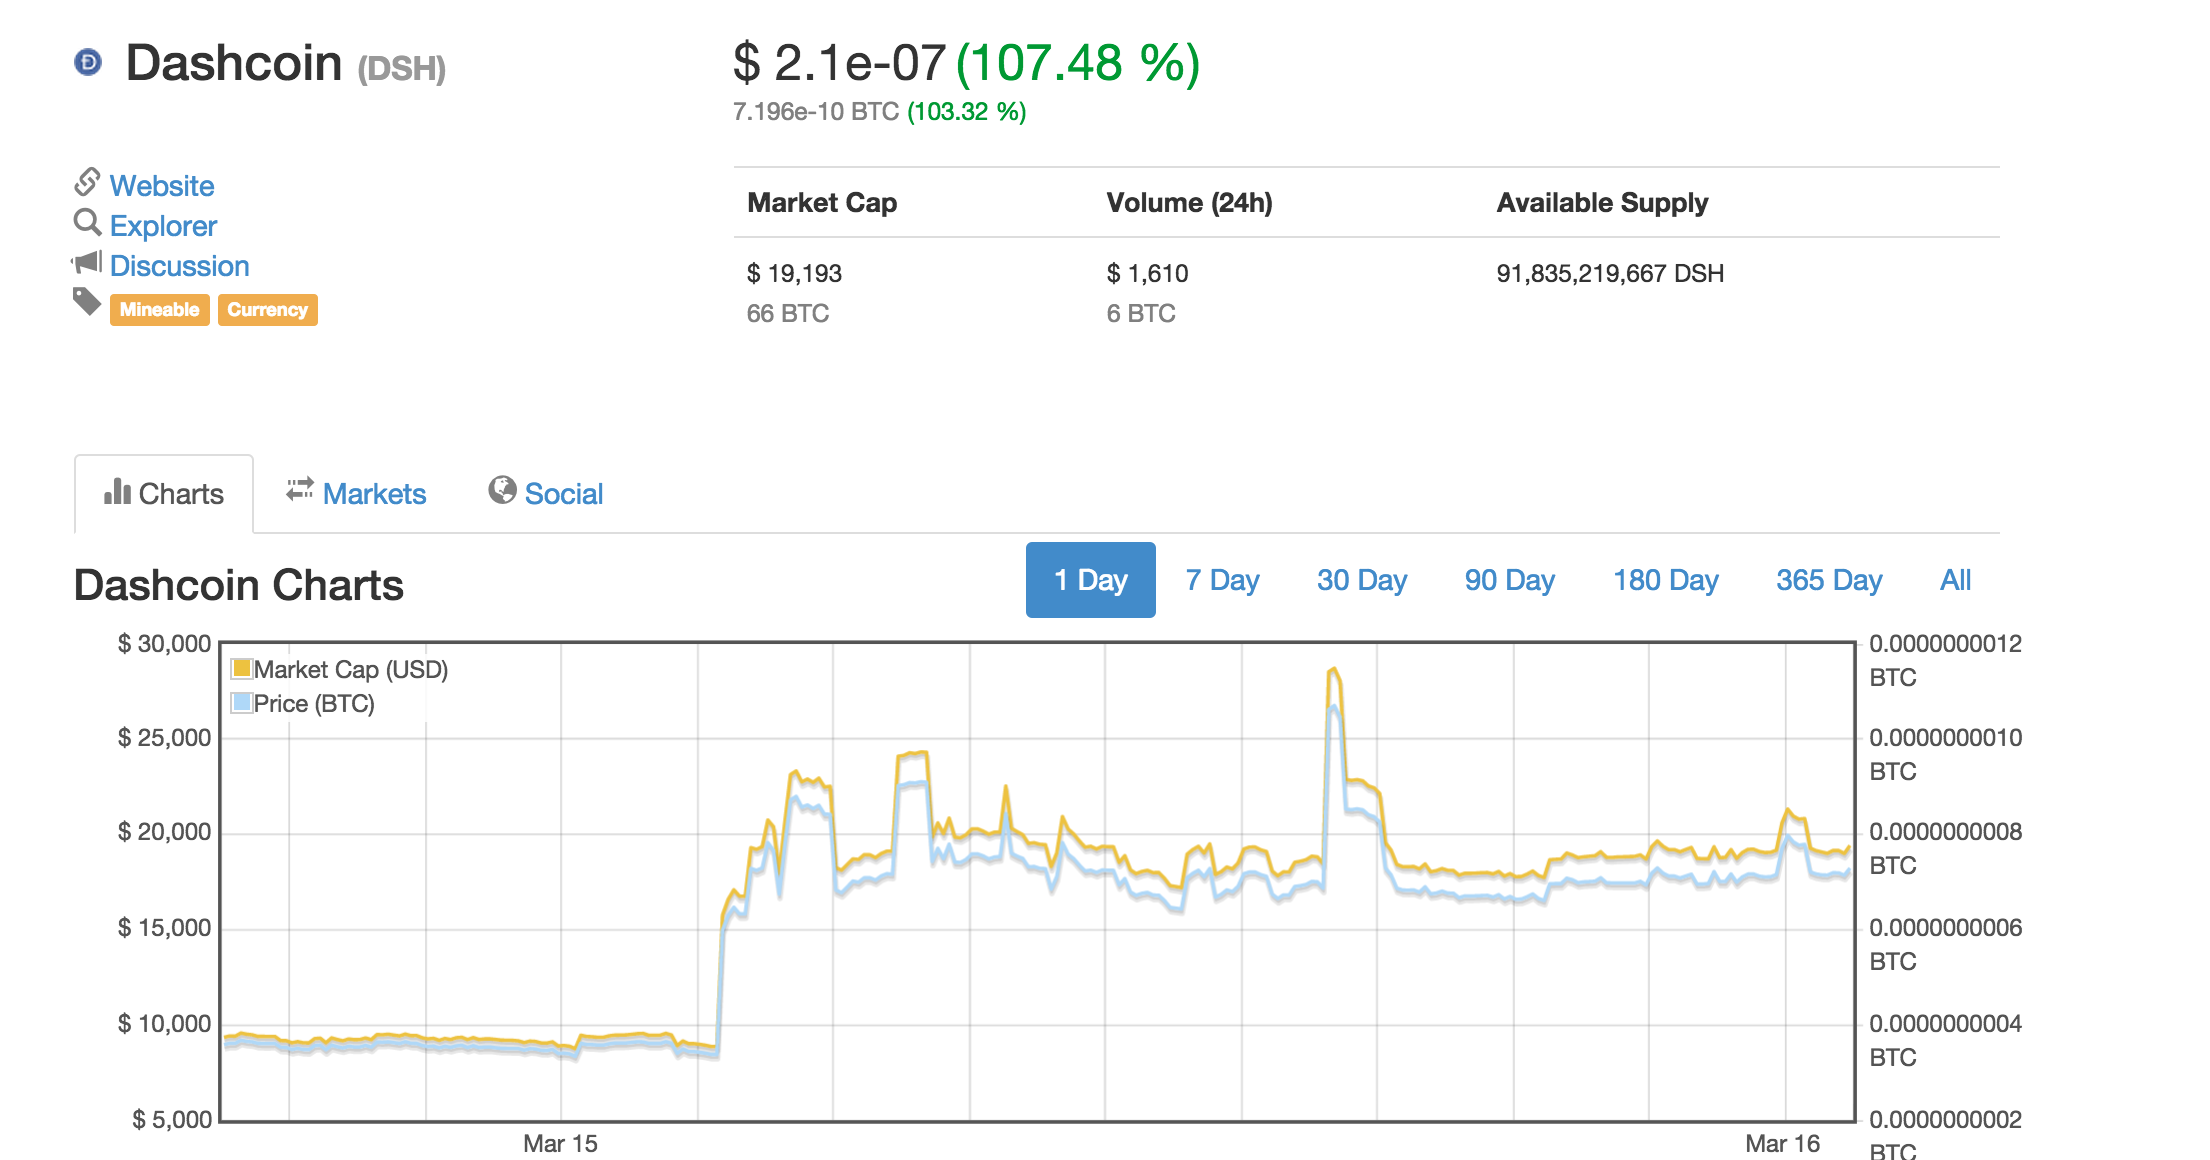Click the $ 2.1e-07 price text
This screenshot has height=1160, width=2210.
tap(839, 63)
